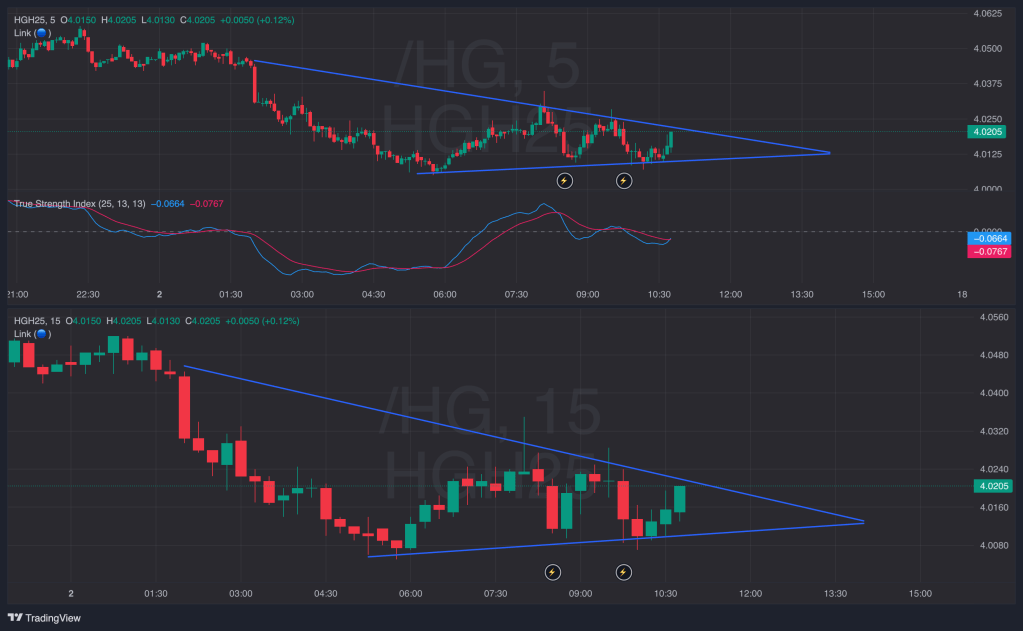Open the earlier lightning event marker on the 15-minute chart
This screenshot has height=631, width=1023.
[x=553, y=572]
